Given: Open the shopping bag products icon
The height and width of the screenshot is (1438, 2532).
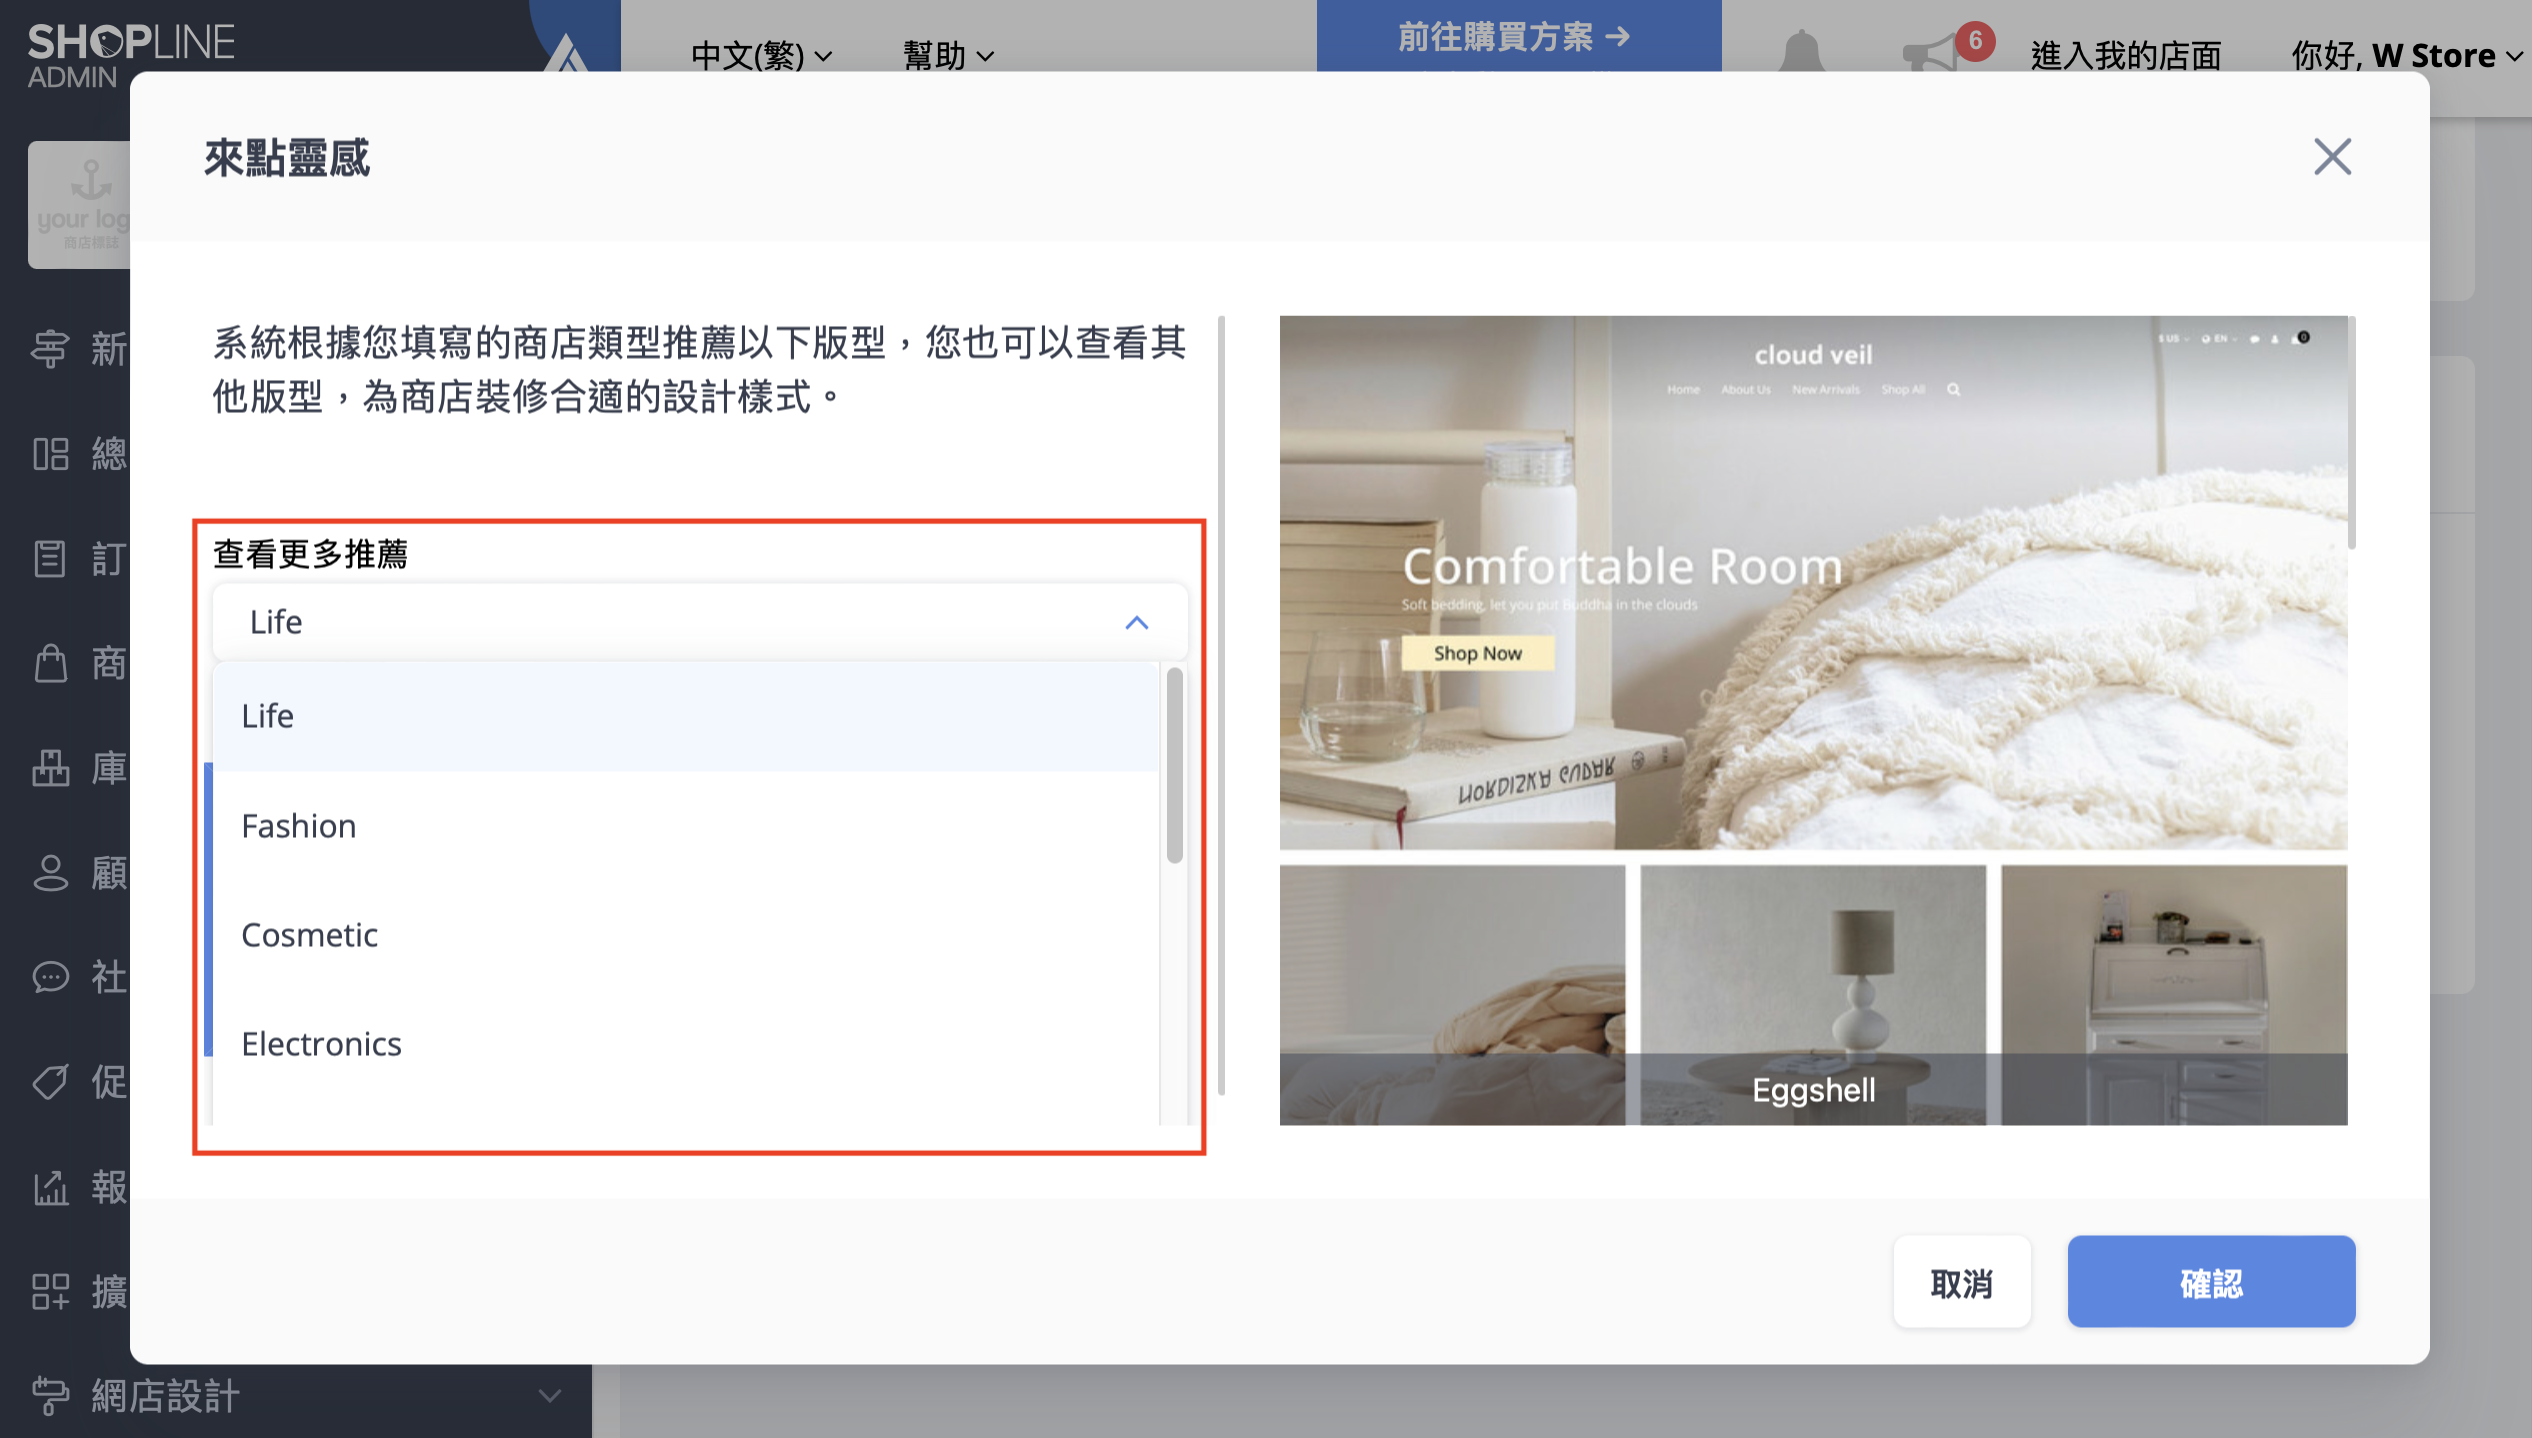Looking at the screenshot, I should tap(50, 663).
